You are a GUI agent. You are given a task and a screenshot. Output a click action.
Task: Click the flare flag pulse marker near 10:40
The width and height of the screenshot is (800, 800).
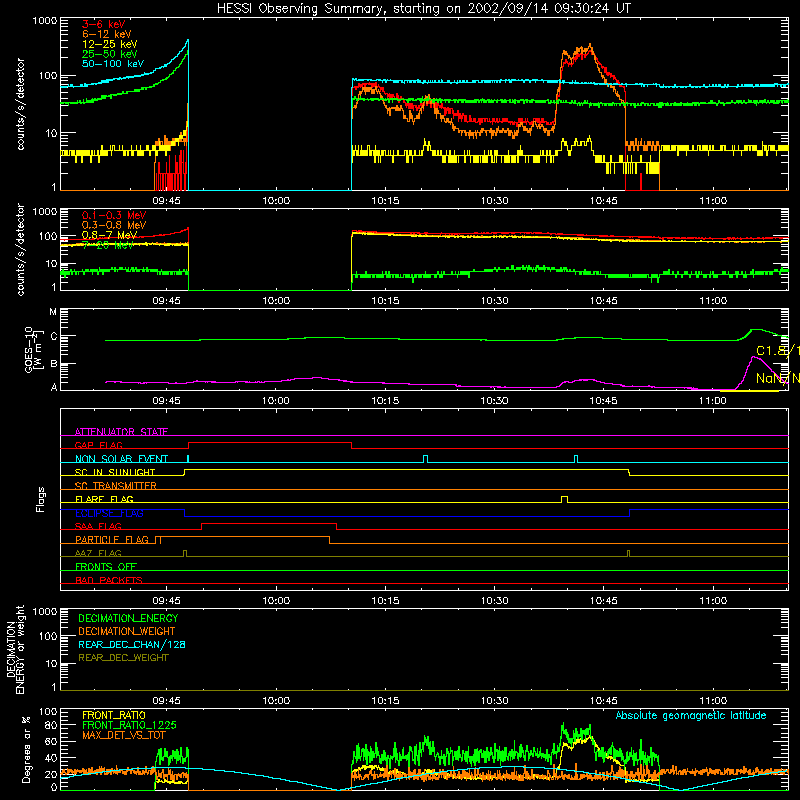(x=564, y=499)
